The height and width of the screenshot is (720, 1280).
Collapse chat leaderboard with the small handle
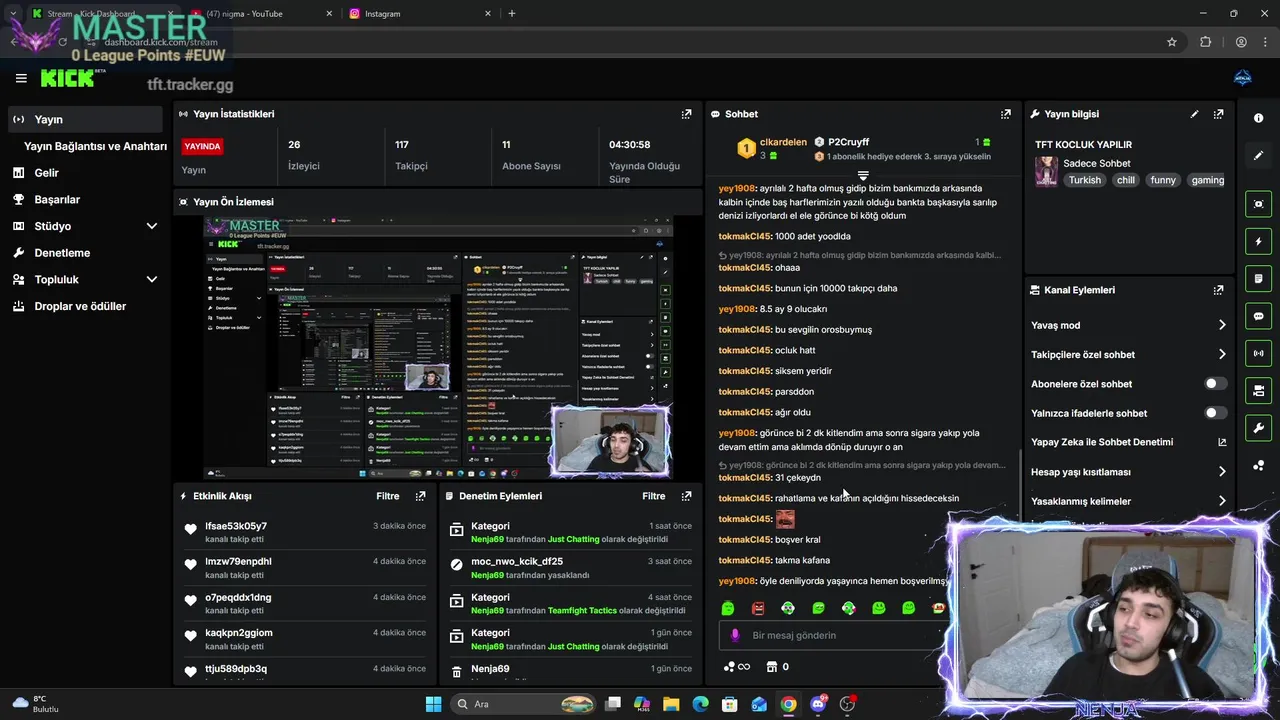click(x=863, y=176)
